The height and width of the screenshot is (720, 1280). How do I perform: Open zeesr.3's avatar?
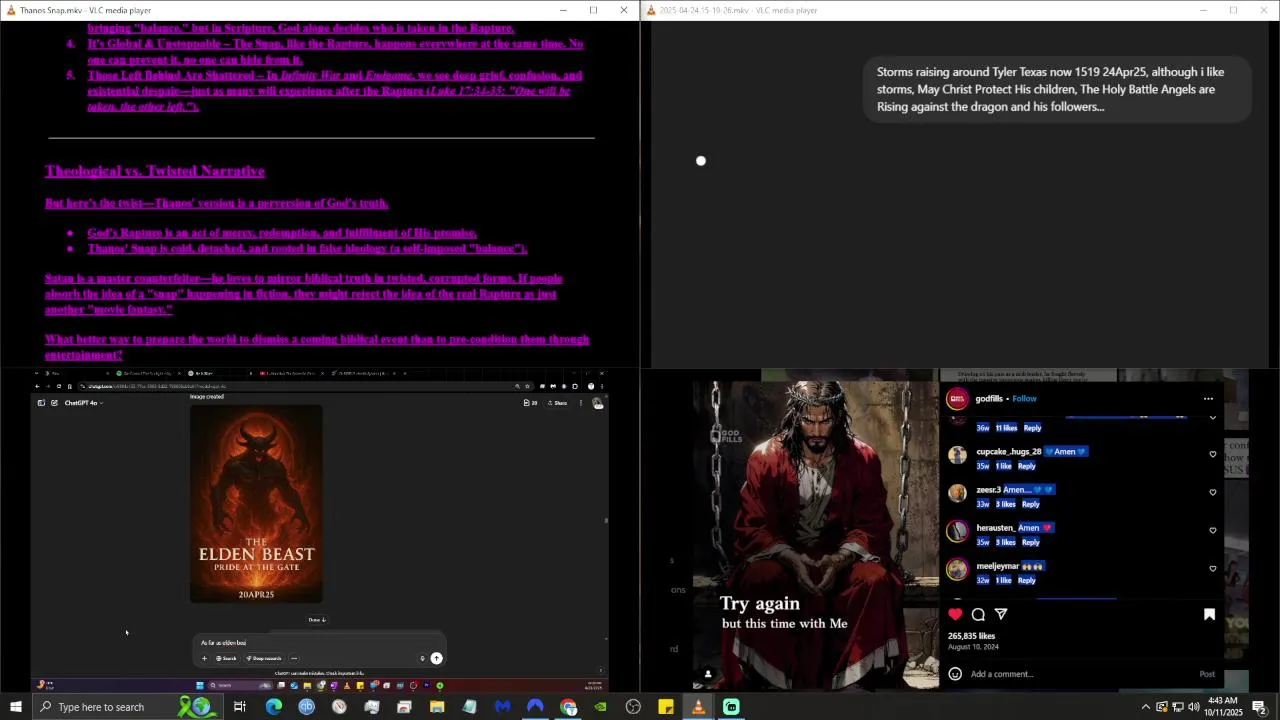pos(957,492)
